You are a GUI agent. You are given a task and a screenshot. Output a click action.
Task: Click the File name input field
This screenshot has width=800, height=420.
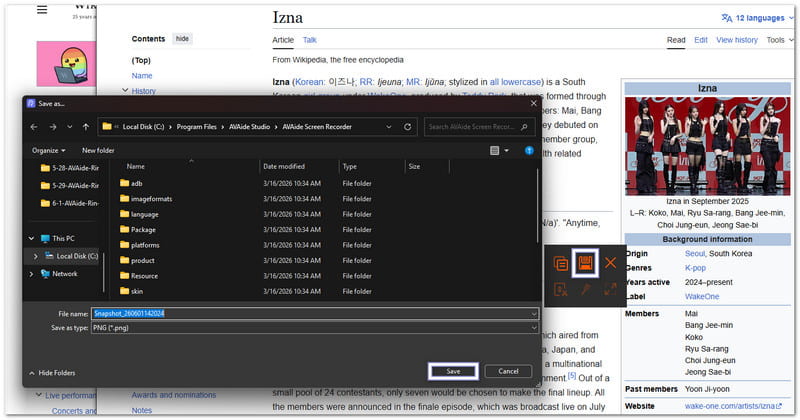click(315, 313)
